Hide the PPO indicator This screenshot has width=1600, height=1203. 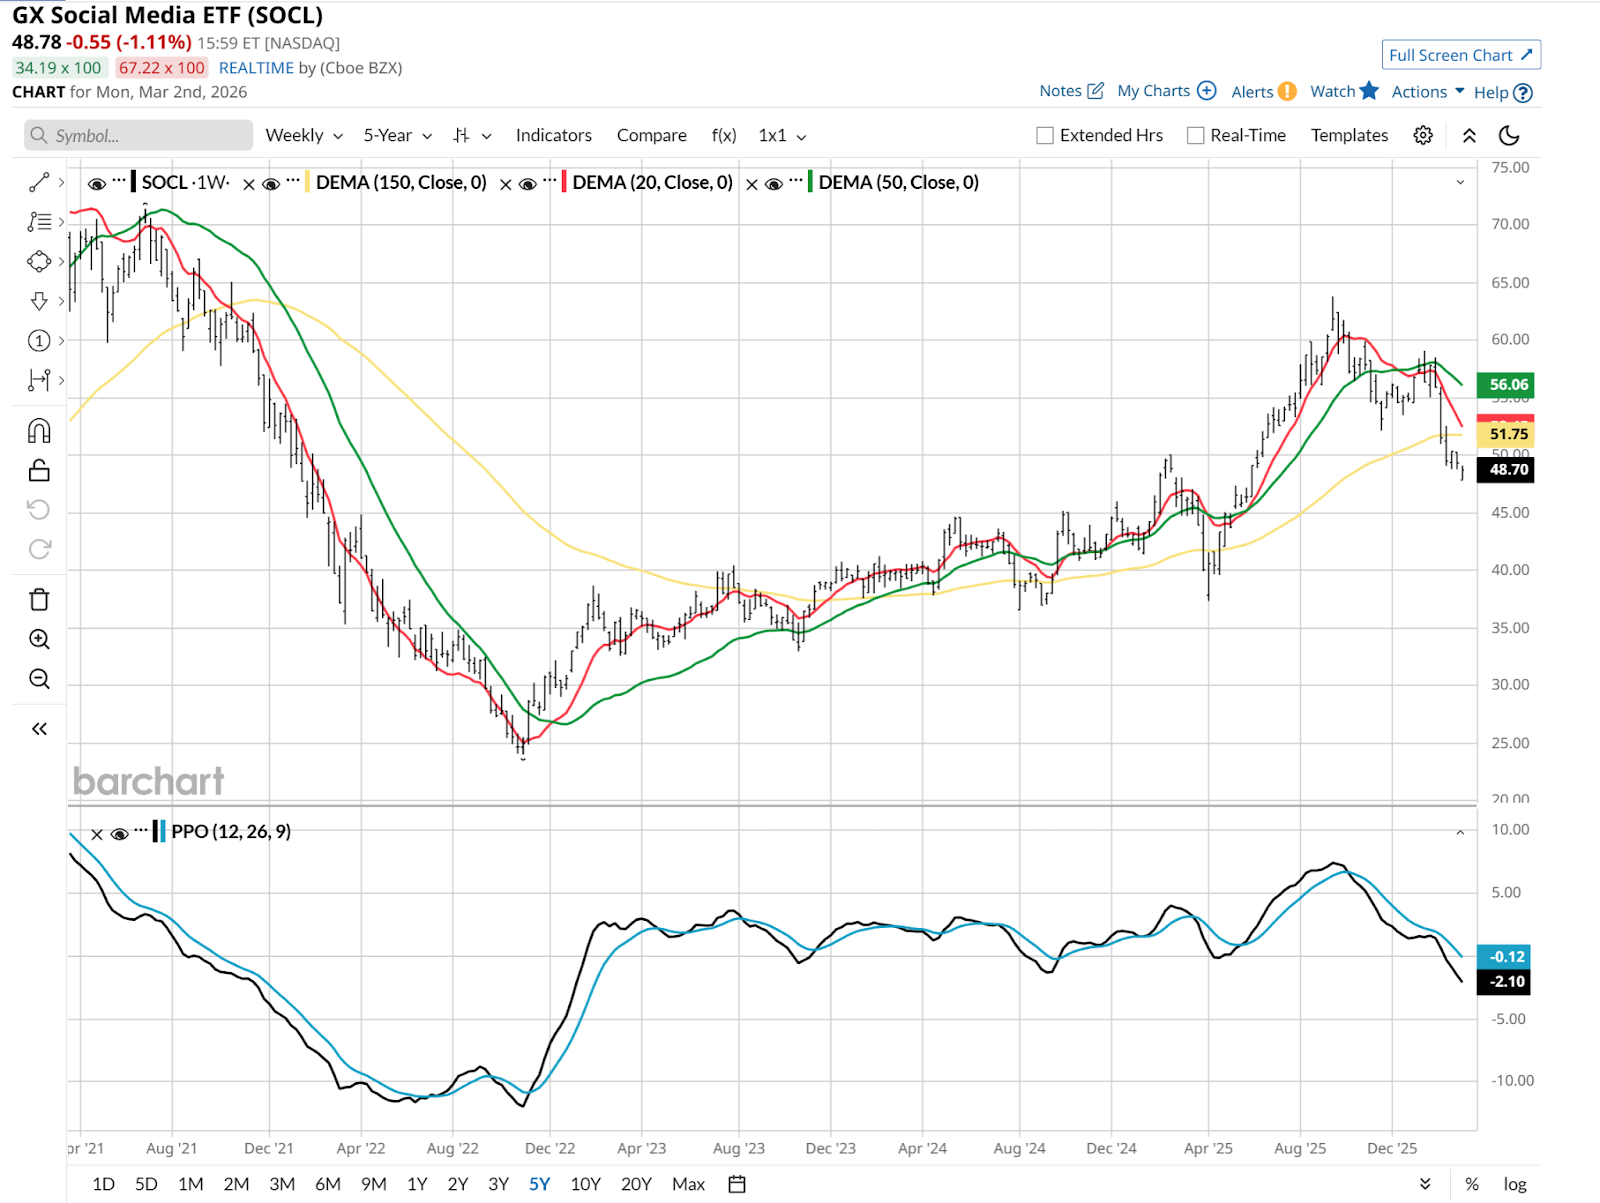click(x=119, y=834)
